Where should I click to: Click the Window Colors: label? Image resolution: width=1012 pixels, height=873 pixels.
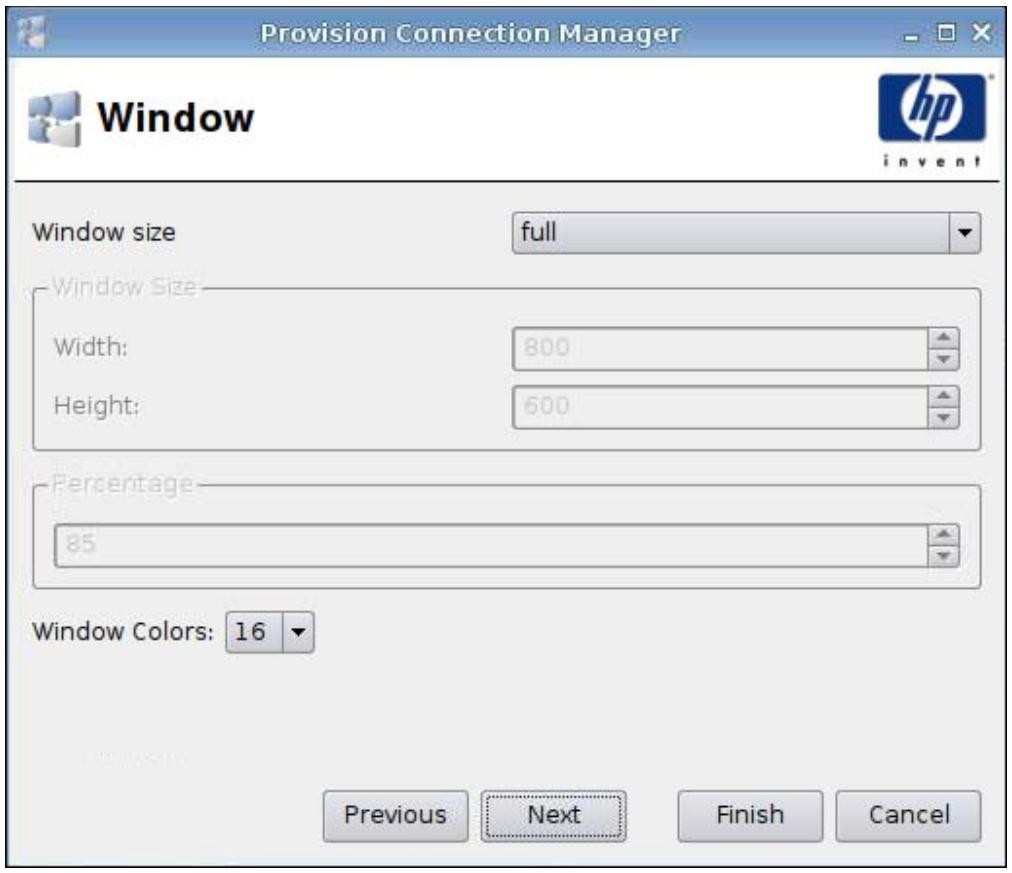coord(123,631)
